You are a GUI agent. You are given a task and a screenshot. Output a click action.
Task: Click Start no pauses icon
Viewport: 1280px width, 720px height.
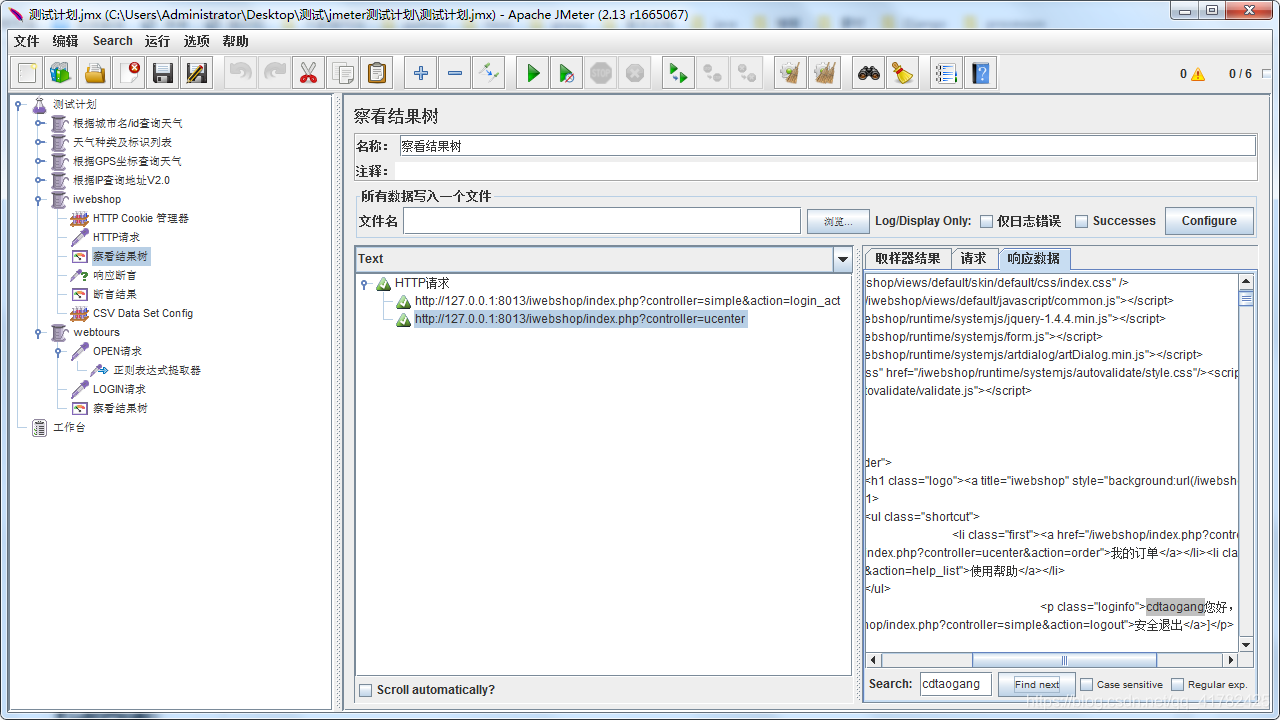[567, 73]
